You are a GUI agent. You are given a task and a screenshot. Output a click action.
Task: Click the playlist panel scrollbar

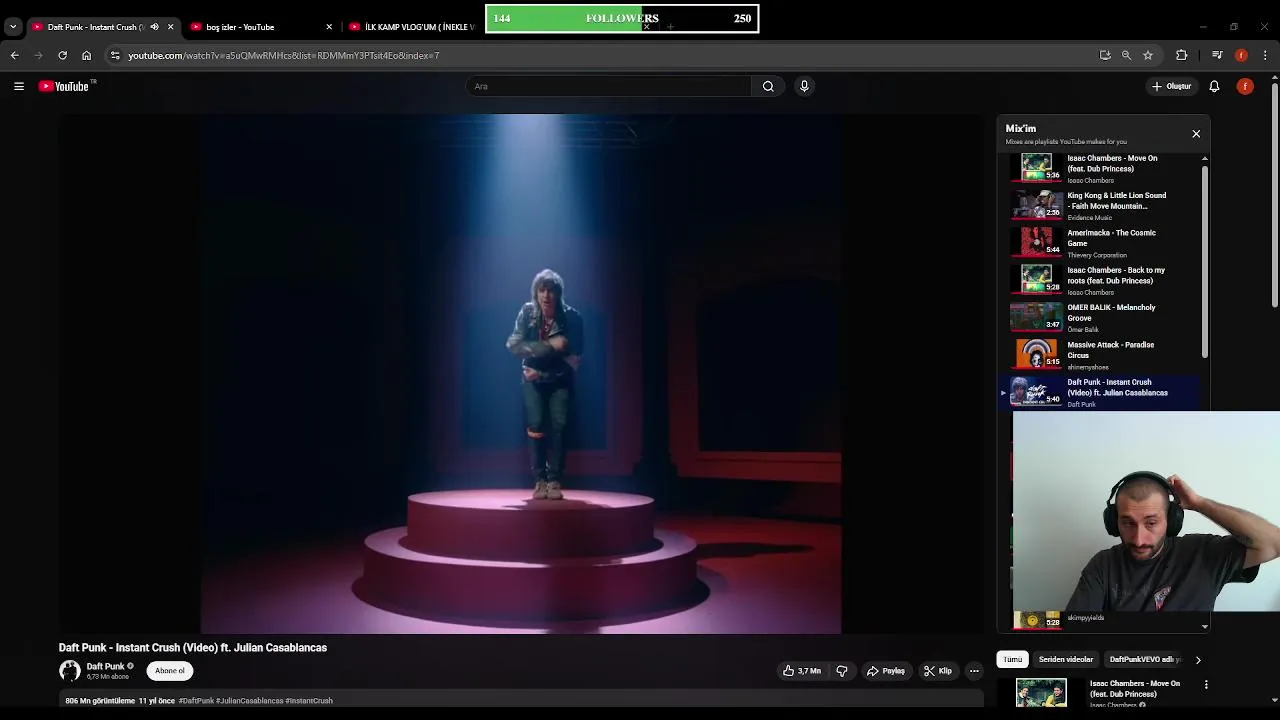tap(1204, 262)
